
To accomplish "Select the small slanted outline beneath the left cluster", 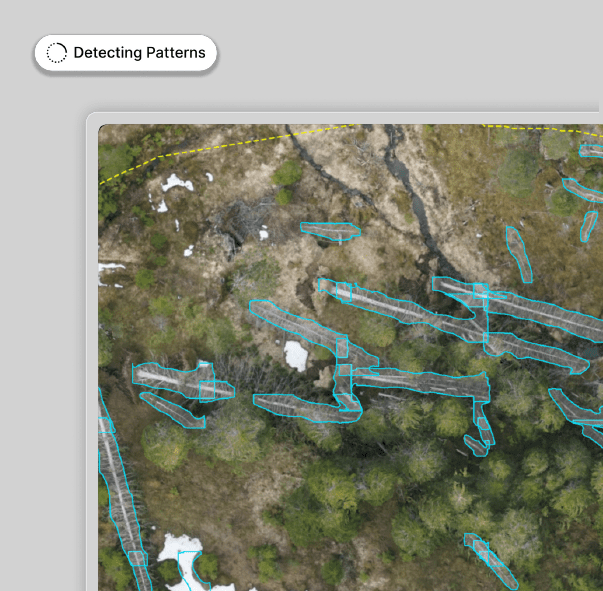I will tap(172, 409).
